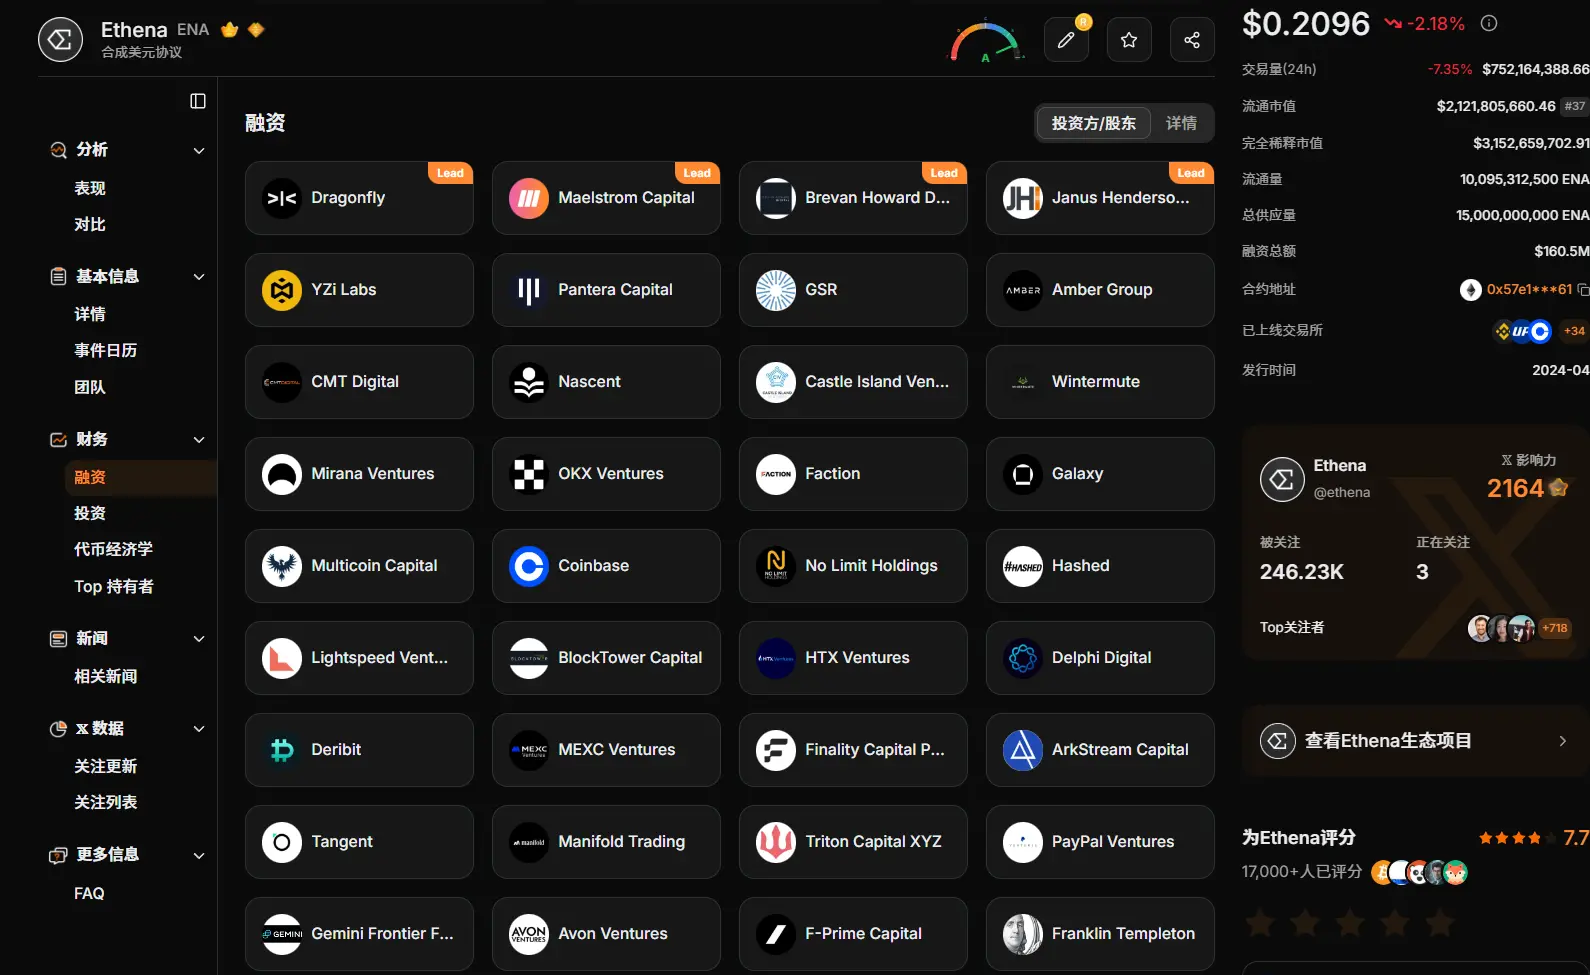The height and width of the screenshot is (975, 1590).
Task: Switch to 详情 tab in 融资
Action: (x=1181, y=123)
